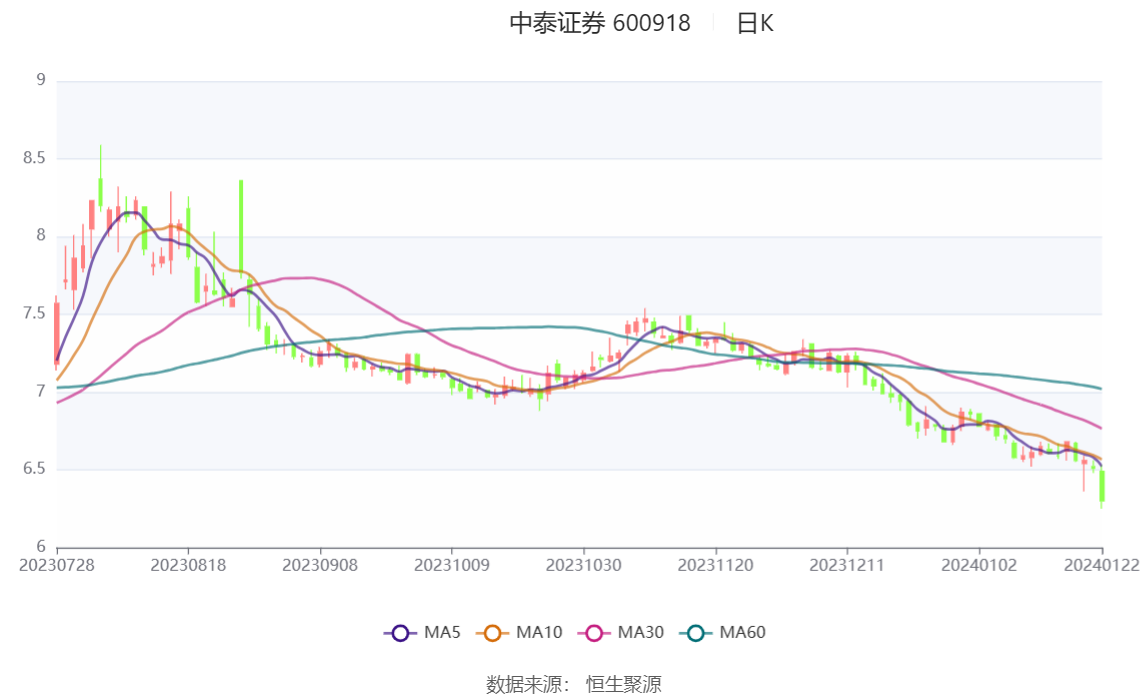Click the last green candlestick at 20240122
This screenshot has width=1148, height=699.
tap(1101, 487)
